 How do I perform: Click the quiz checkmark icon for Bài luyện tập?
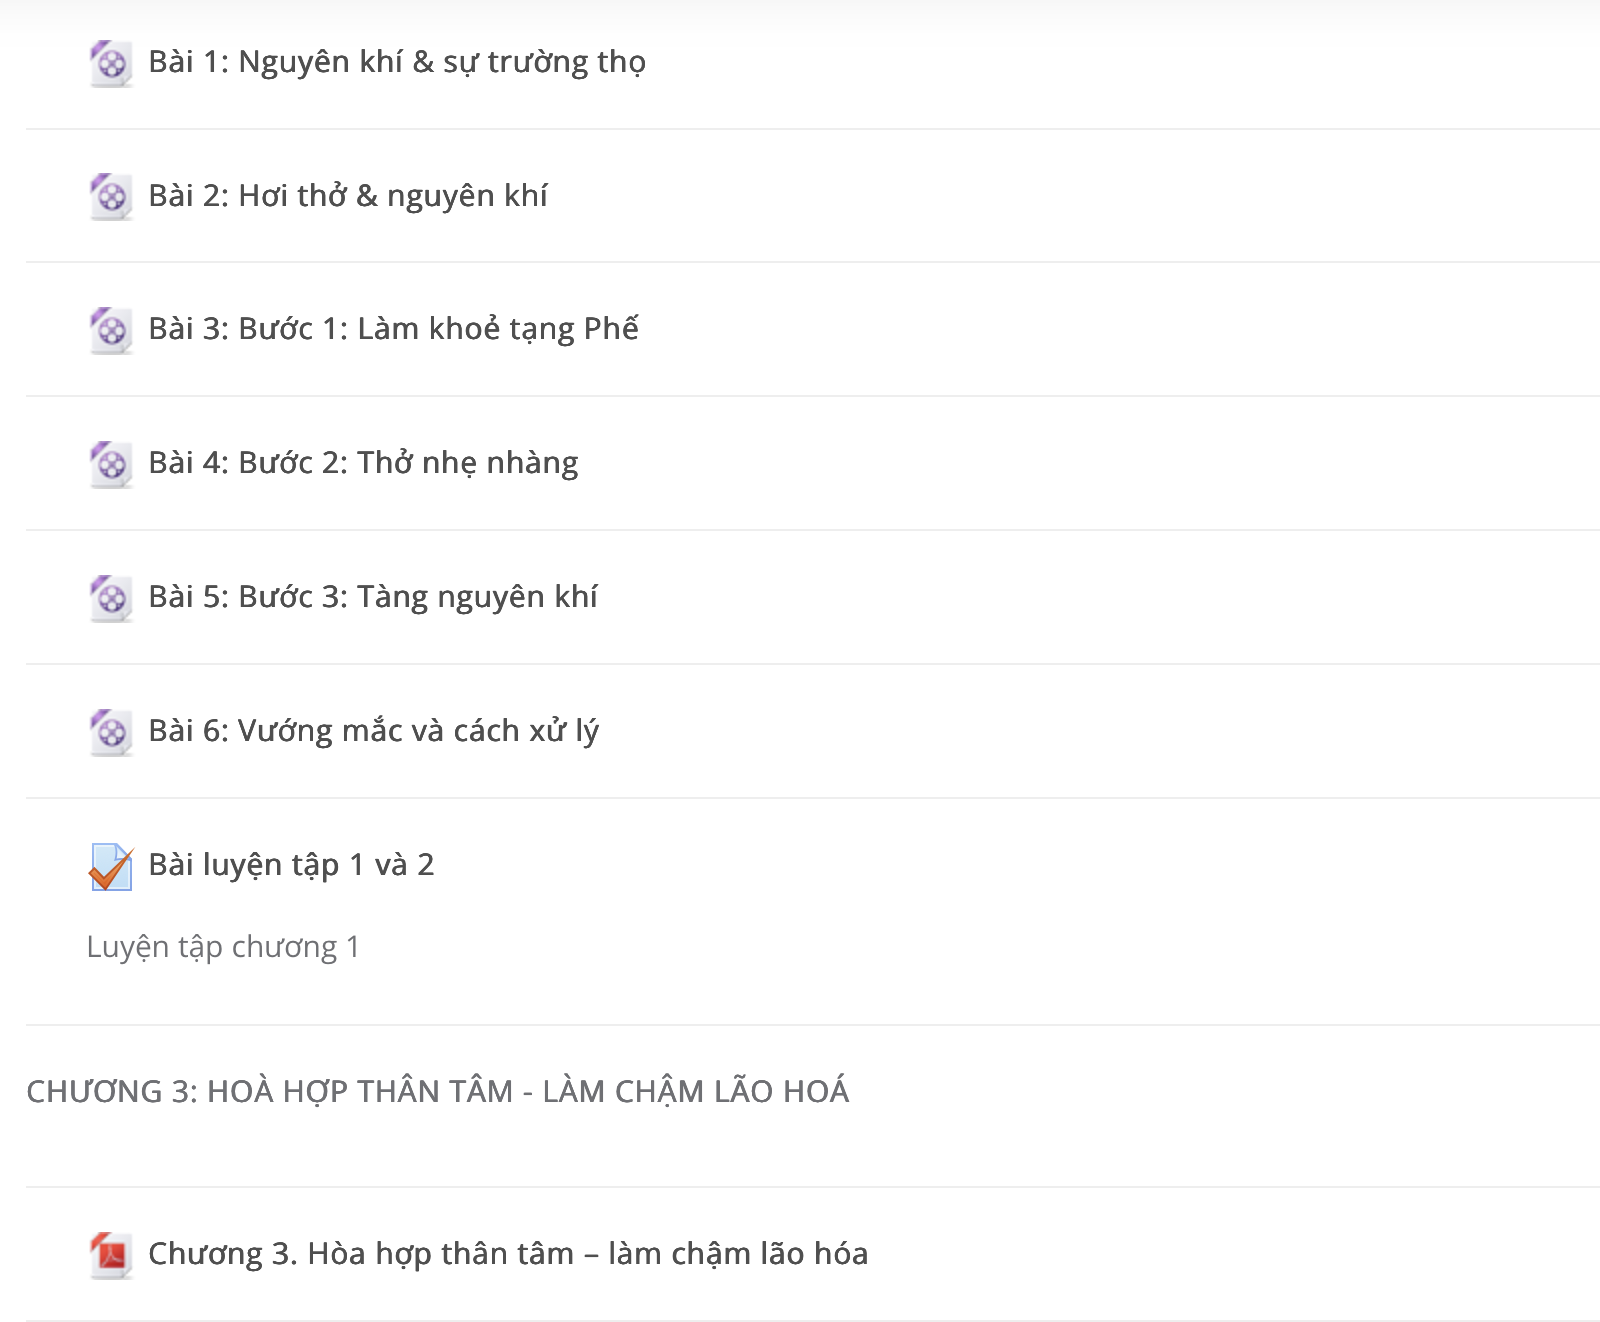coord(110,867)
